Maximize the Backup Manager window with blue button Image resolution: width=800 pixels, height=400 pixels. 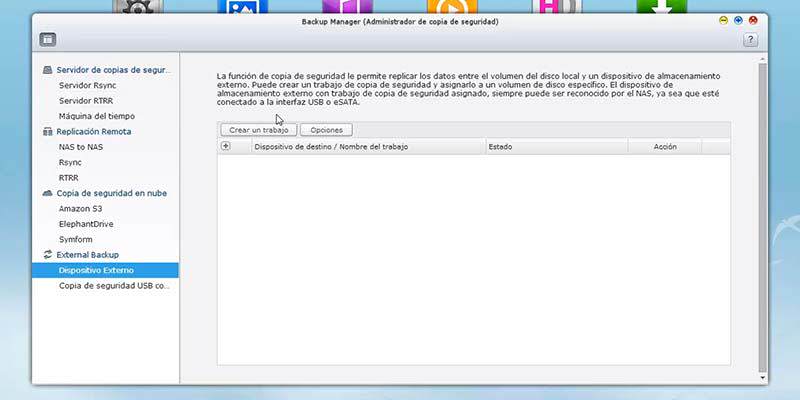738,21
